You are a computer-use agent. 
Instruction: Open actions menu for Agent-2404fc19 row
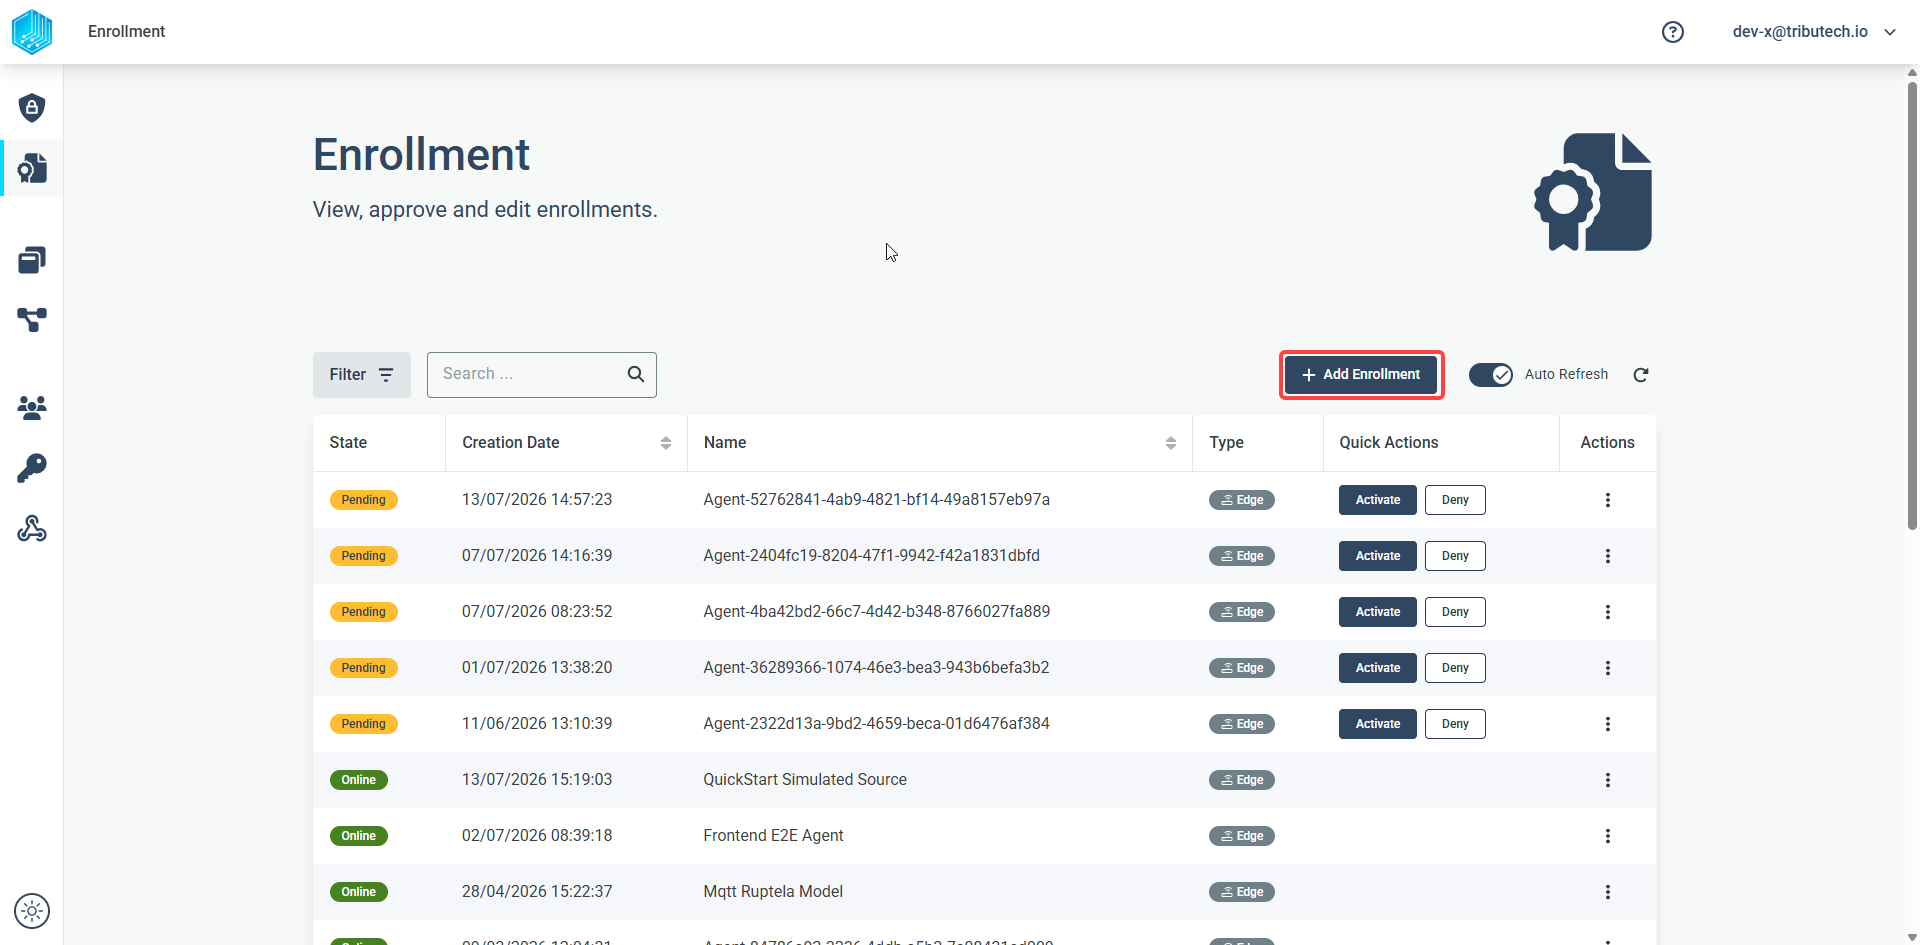1608,556
